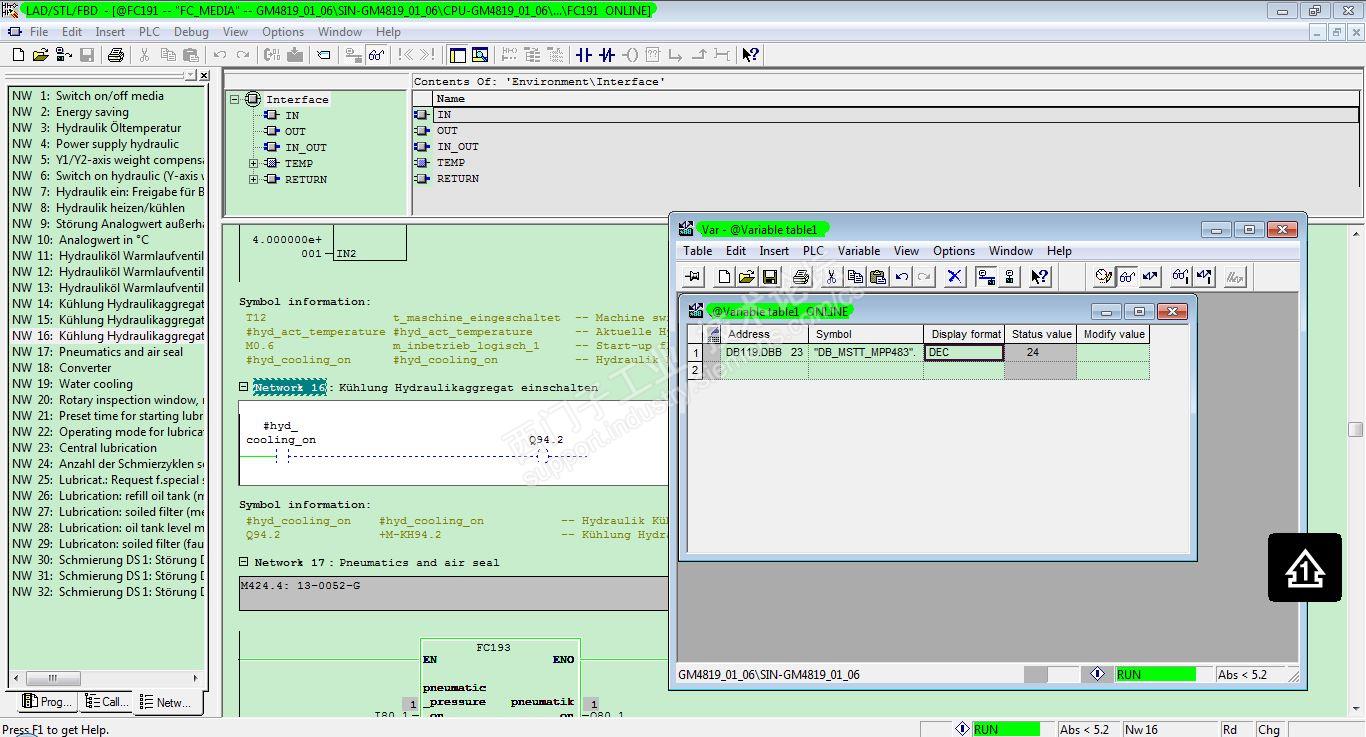Switch to the Call structure tab
Screen dimensions: 1366x737
click(107, 702)
